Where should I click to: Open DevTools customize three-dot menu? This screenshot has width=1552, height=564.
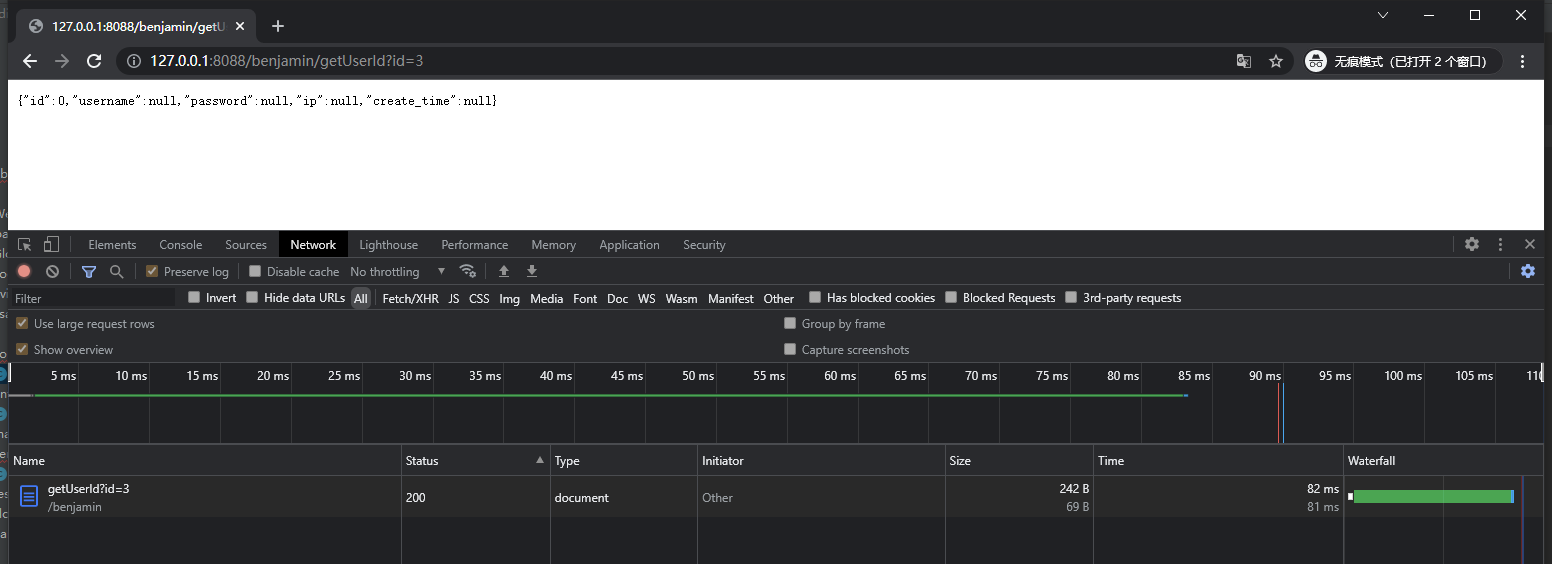click(1500, 244)
